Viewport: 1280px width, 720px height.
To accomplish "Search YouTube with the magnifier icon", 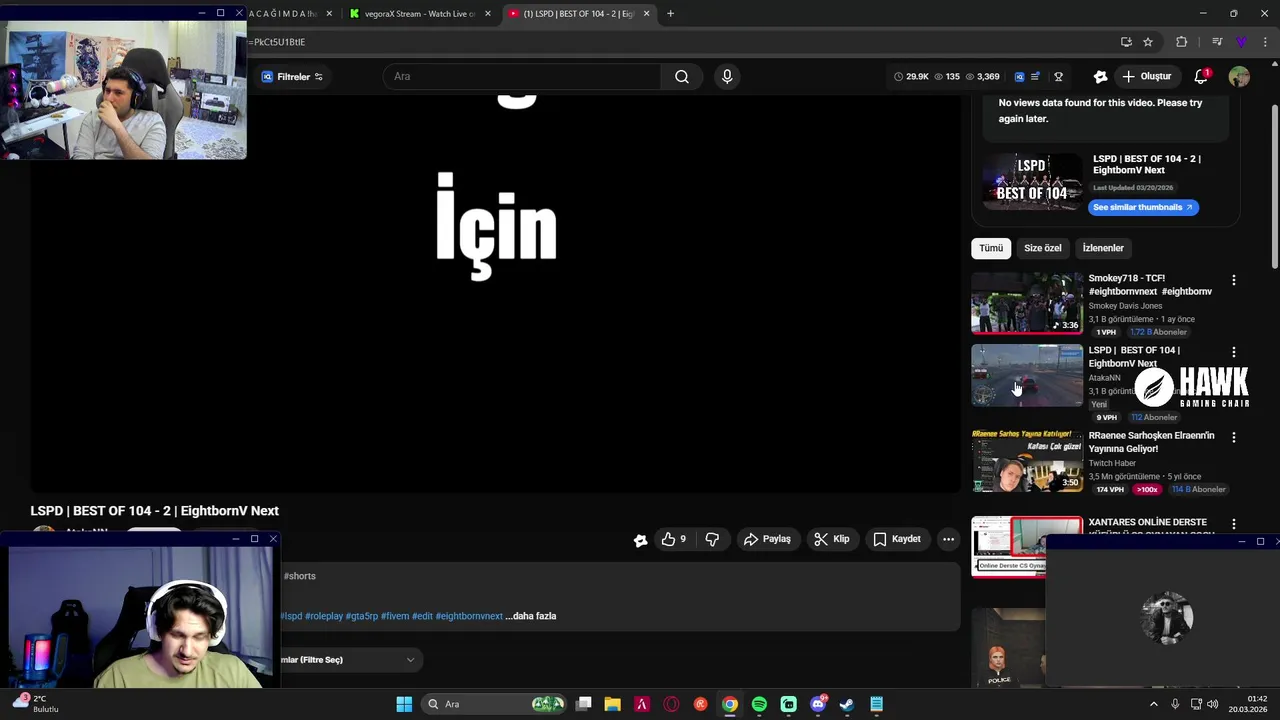I will coord(682,77).
